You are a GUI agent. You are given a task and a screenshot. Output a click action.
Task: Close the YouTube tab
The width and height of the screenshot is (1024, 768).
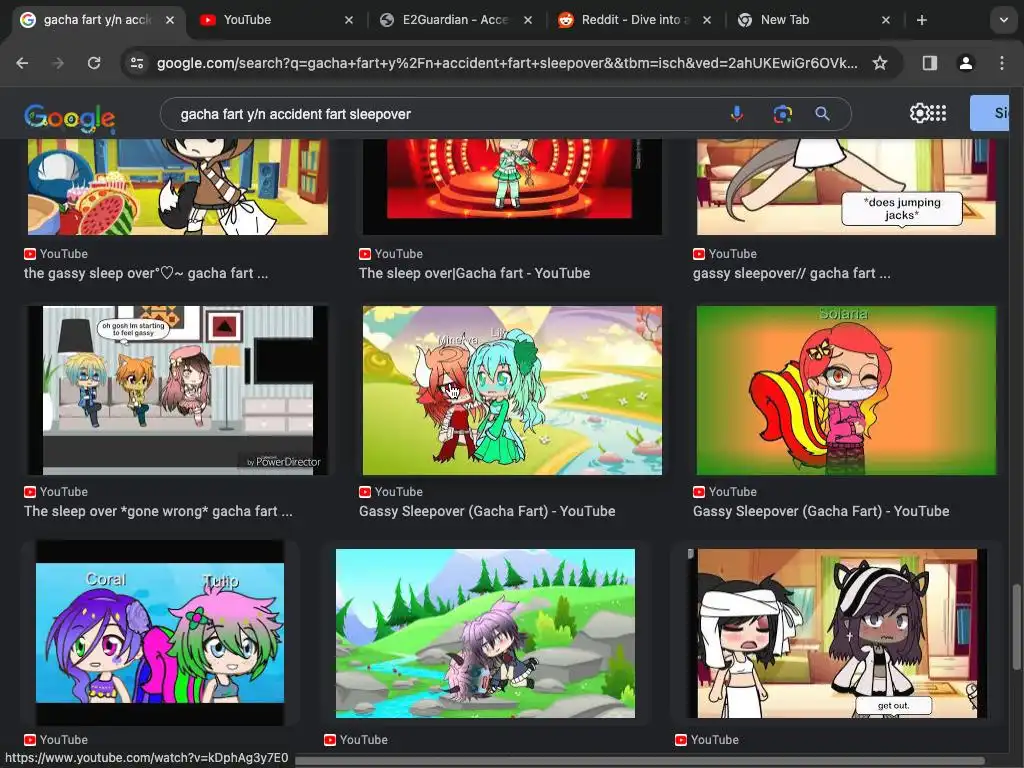(349, 20)
